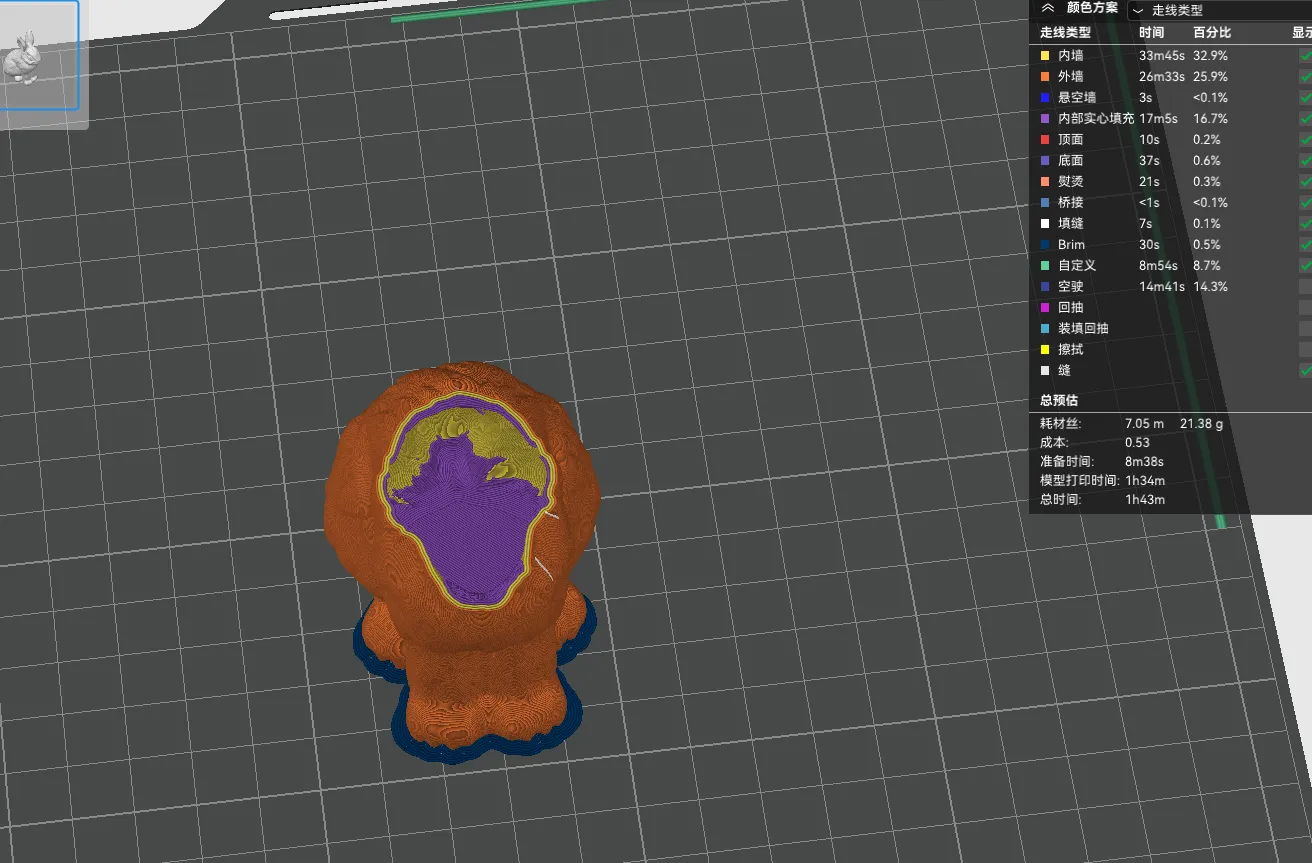The height and width of the screenshot is (863, 1312).
Task: Hide 熨烫 lines via its checkbox
Action: click(x=1306, y=182)
